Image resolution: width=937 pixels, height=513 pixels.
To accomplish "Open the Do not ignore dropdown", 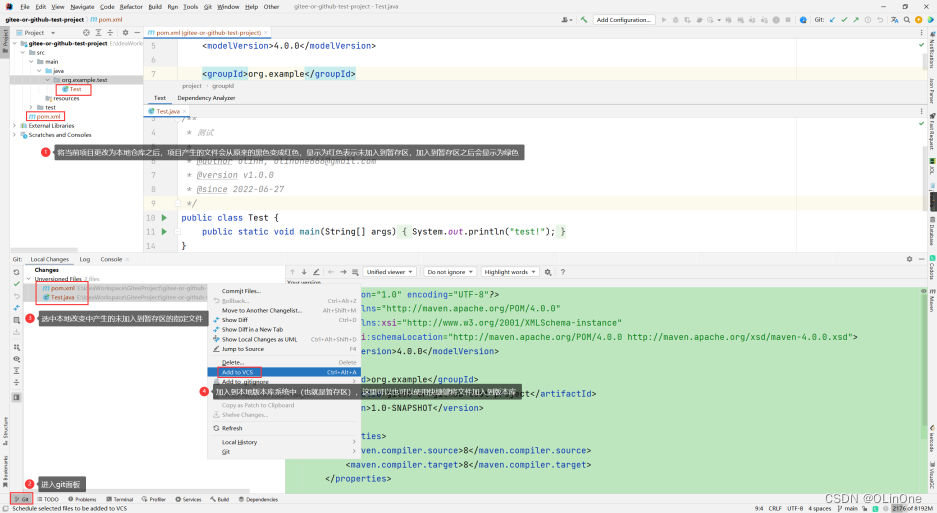I will pos(450,272).
